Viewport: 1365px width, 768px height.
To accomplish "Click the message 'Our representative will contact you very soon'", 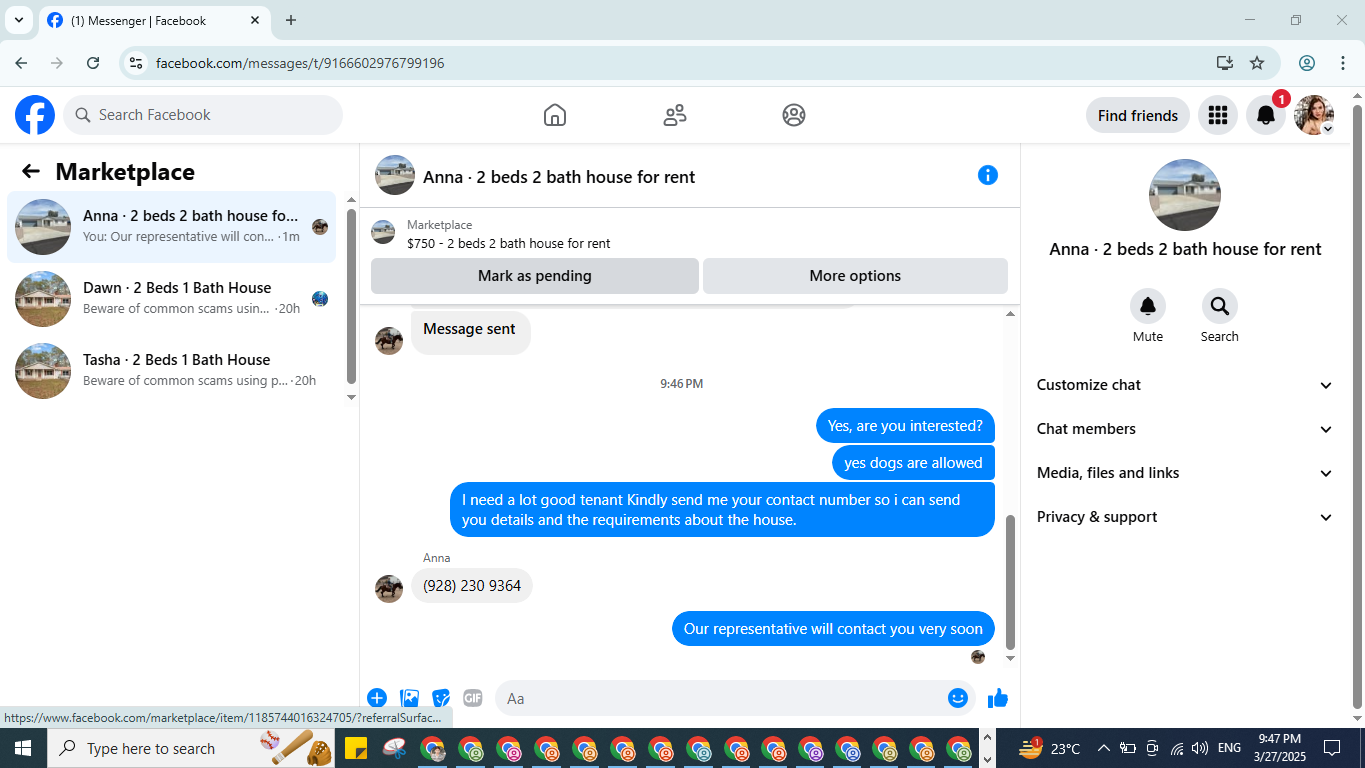I will click(833, 629).
